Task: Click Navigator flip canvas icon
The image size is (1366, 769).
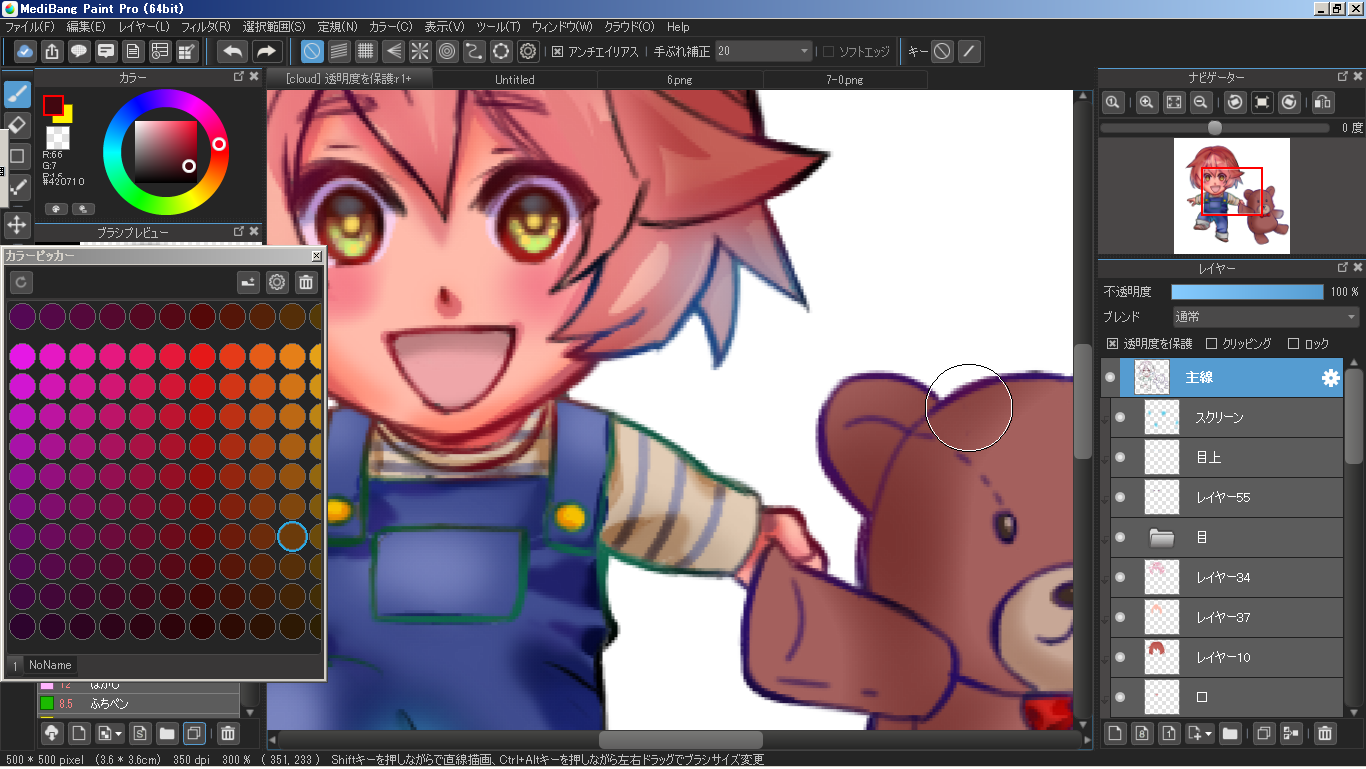Action: coord(1323,102)
